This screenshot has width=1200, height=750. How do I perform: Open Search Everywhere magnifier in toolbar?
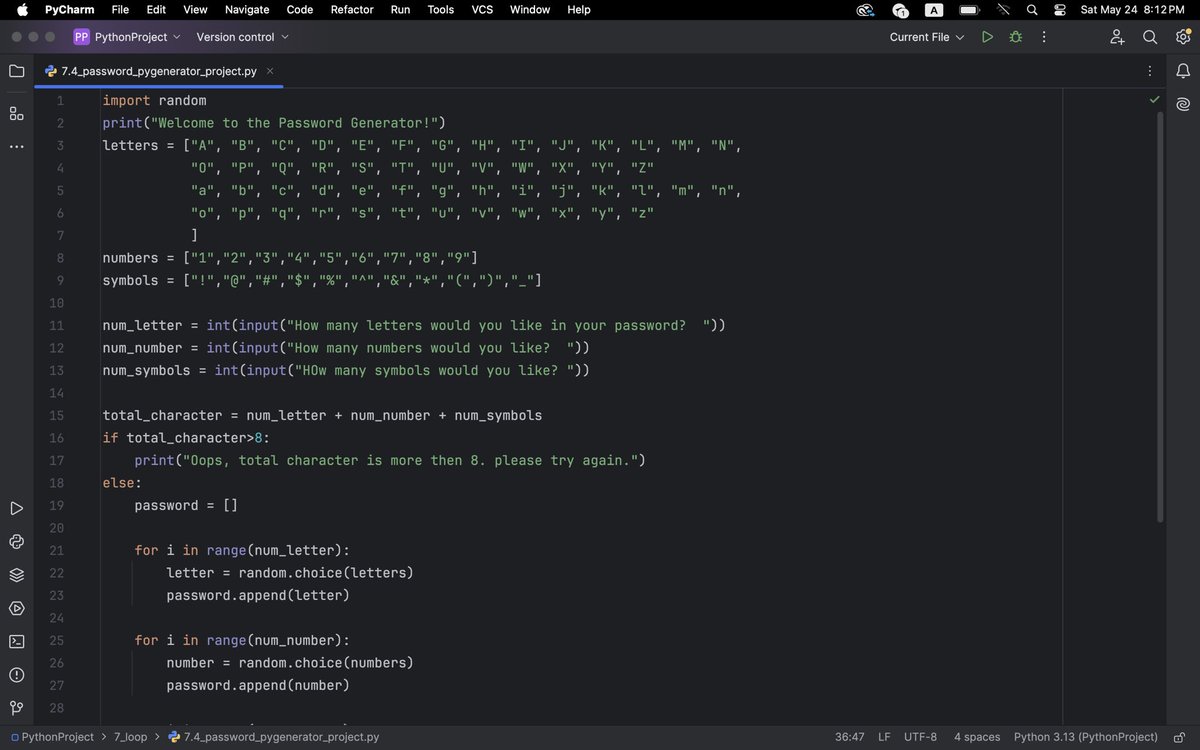(1150, 37)
